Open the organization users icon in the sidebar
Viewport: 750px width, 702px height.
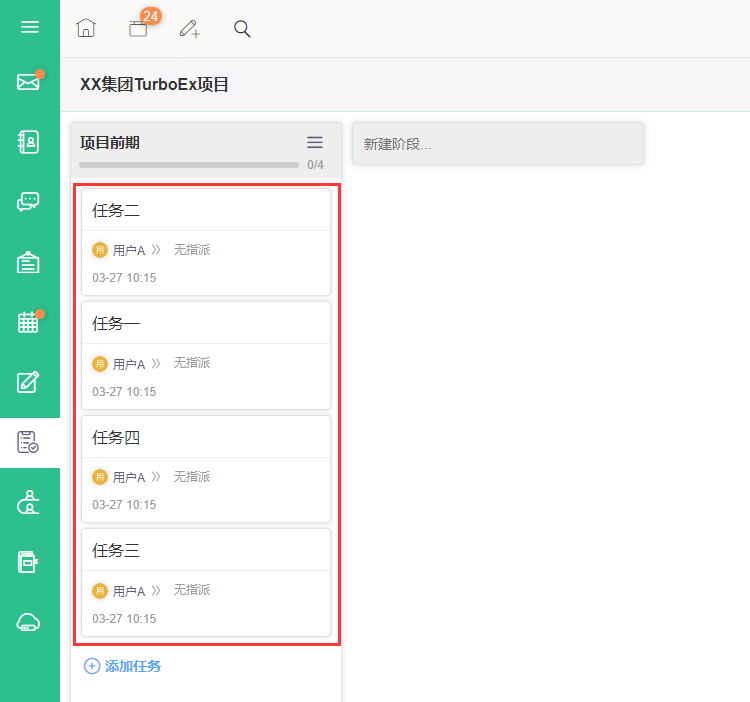[x=28, y=502]
